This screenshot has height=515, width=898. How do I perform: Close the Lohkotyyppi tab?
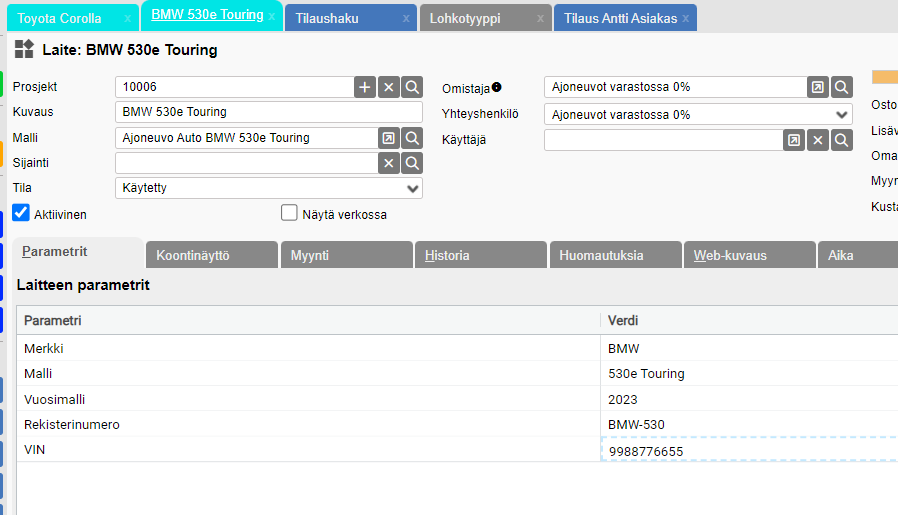540,19
